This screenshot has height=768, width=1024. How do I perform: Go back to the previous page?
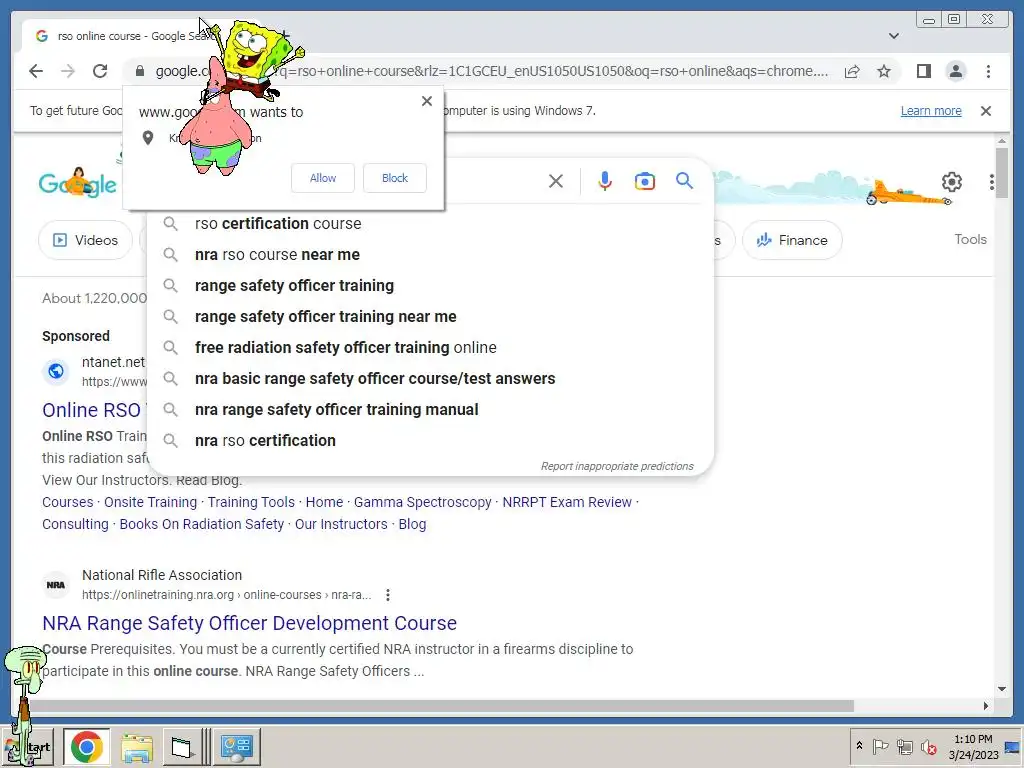36,71
